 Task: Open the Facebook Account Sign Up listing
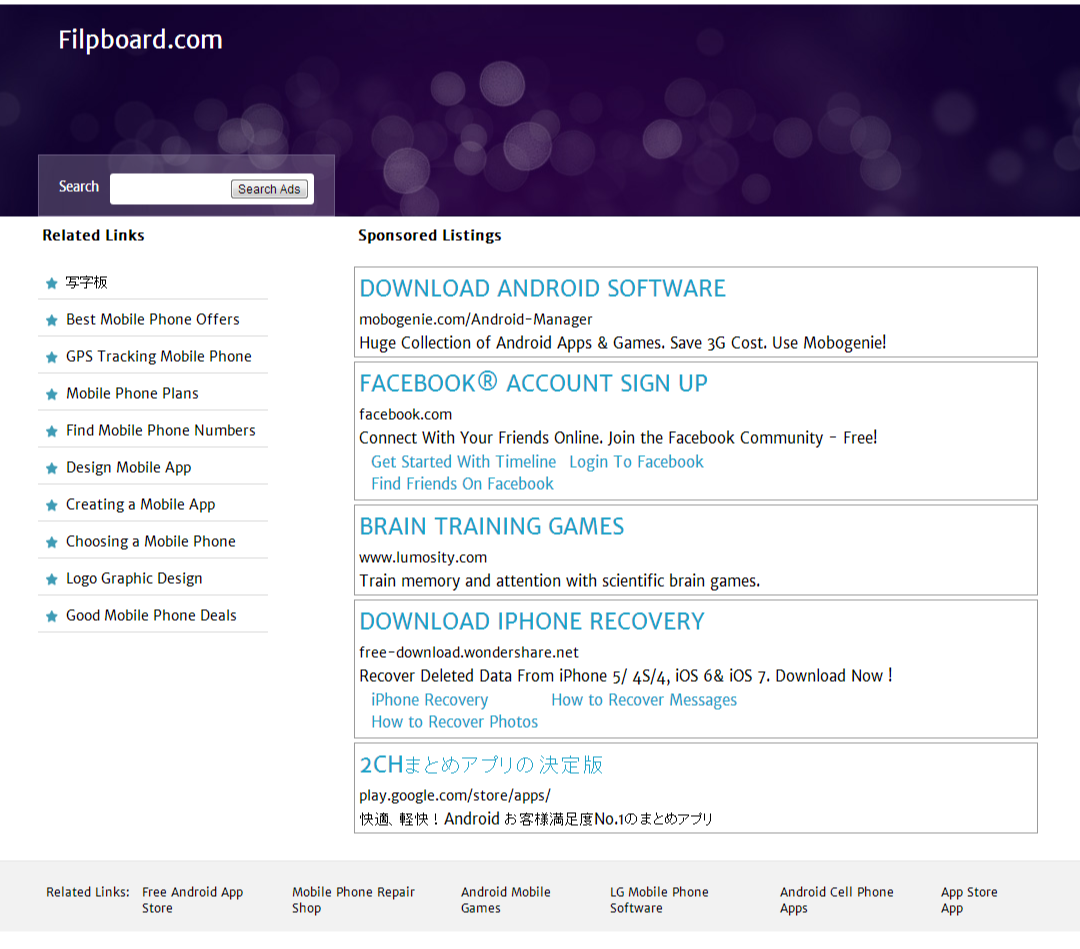(x=534, y=383)
